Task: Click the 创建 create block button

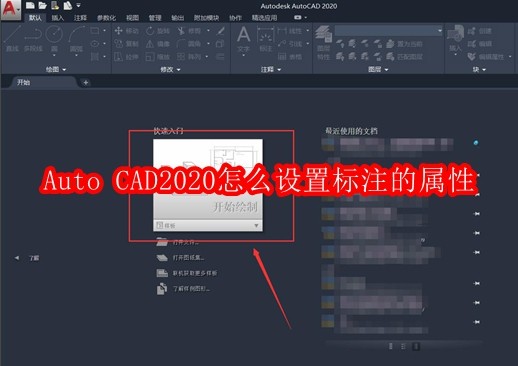Action: (x=480, y=31)
